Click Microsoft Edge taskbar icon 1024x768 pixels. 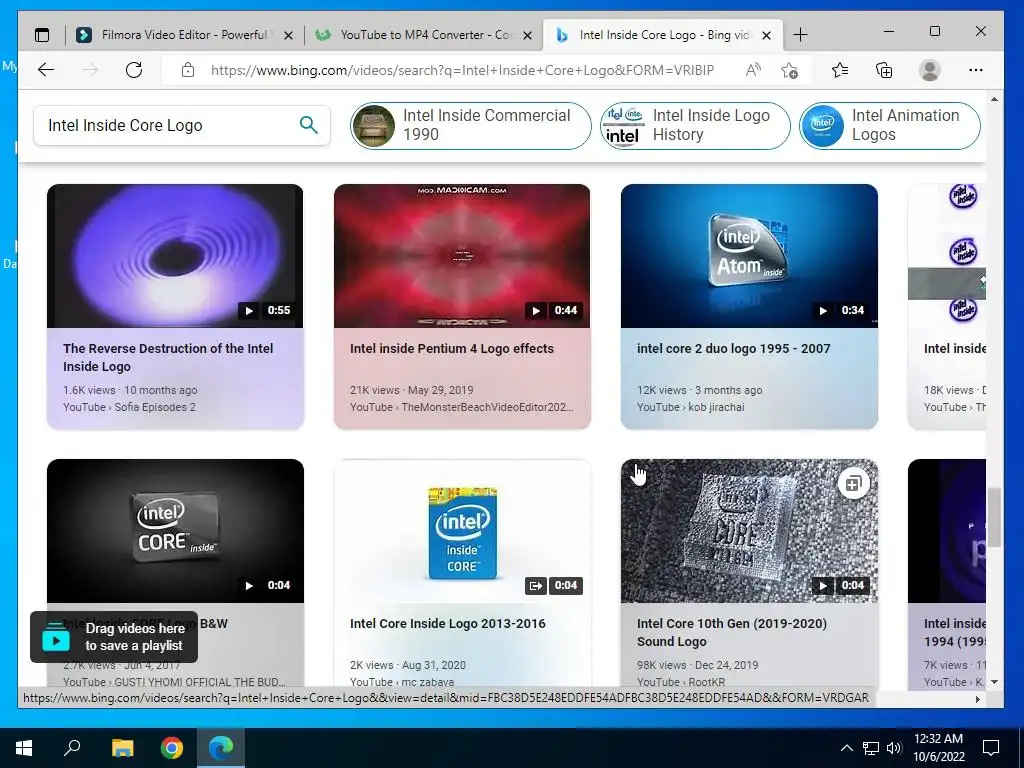(x=221, y=748)
